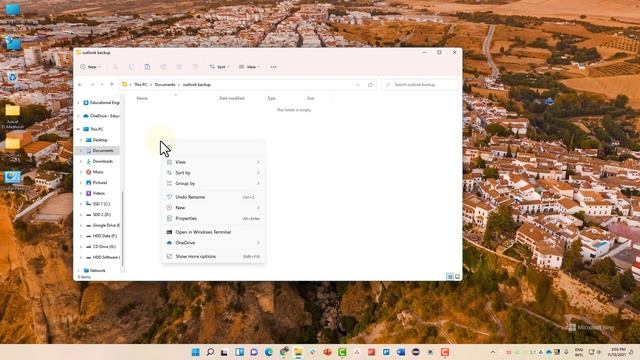This screenshot has height=360, width=640.
Task: Open PowerPoint from the taskbar
Action: [327, 352]
